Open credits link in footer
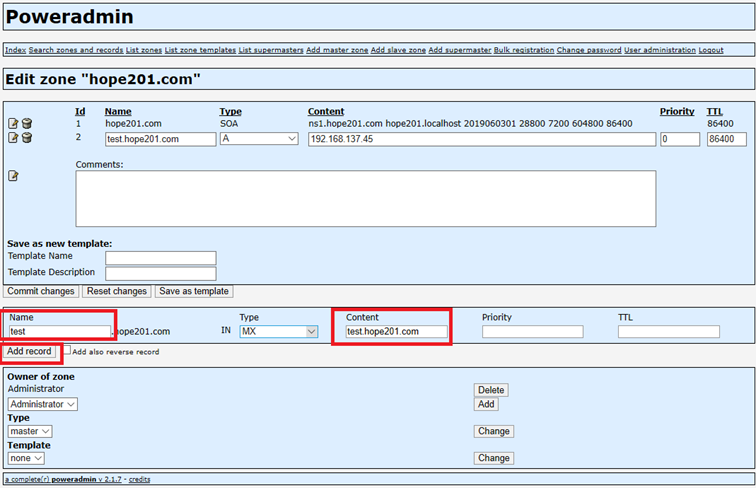Viewport: 756px width, 488px height. (x=139, y=479)
